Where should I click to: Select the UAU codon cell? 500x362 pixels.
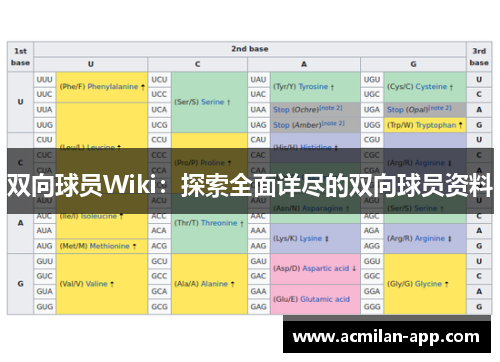pyautogui.click(x=259, y=80)
